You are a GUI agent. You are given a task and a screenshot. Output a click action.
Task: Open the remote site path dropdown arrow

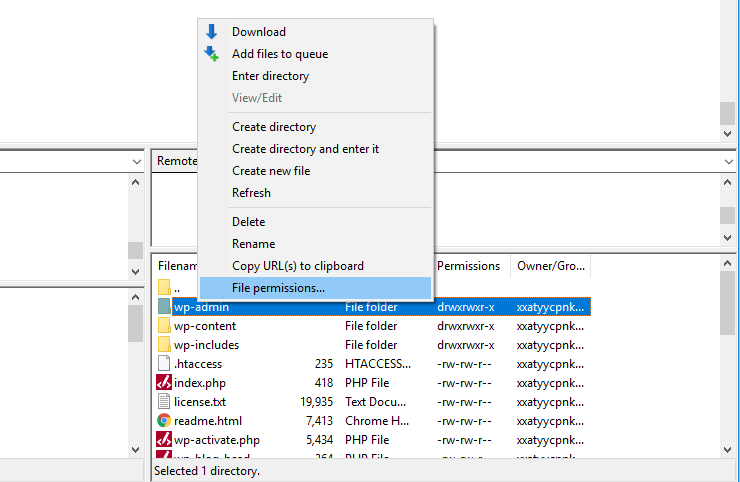728,162
